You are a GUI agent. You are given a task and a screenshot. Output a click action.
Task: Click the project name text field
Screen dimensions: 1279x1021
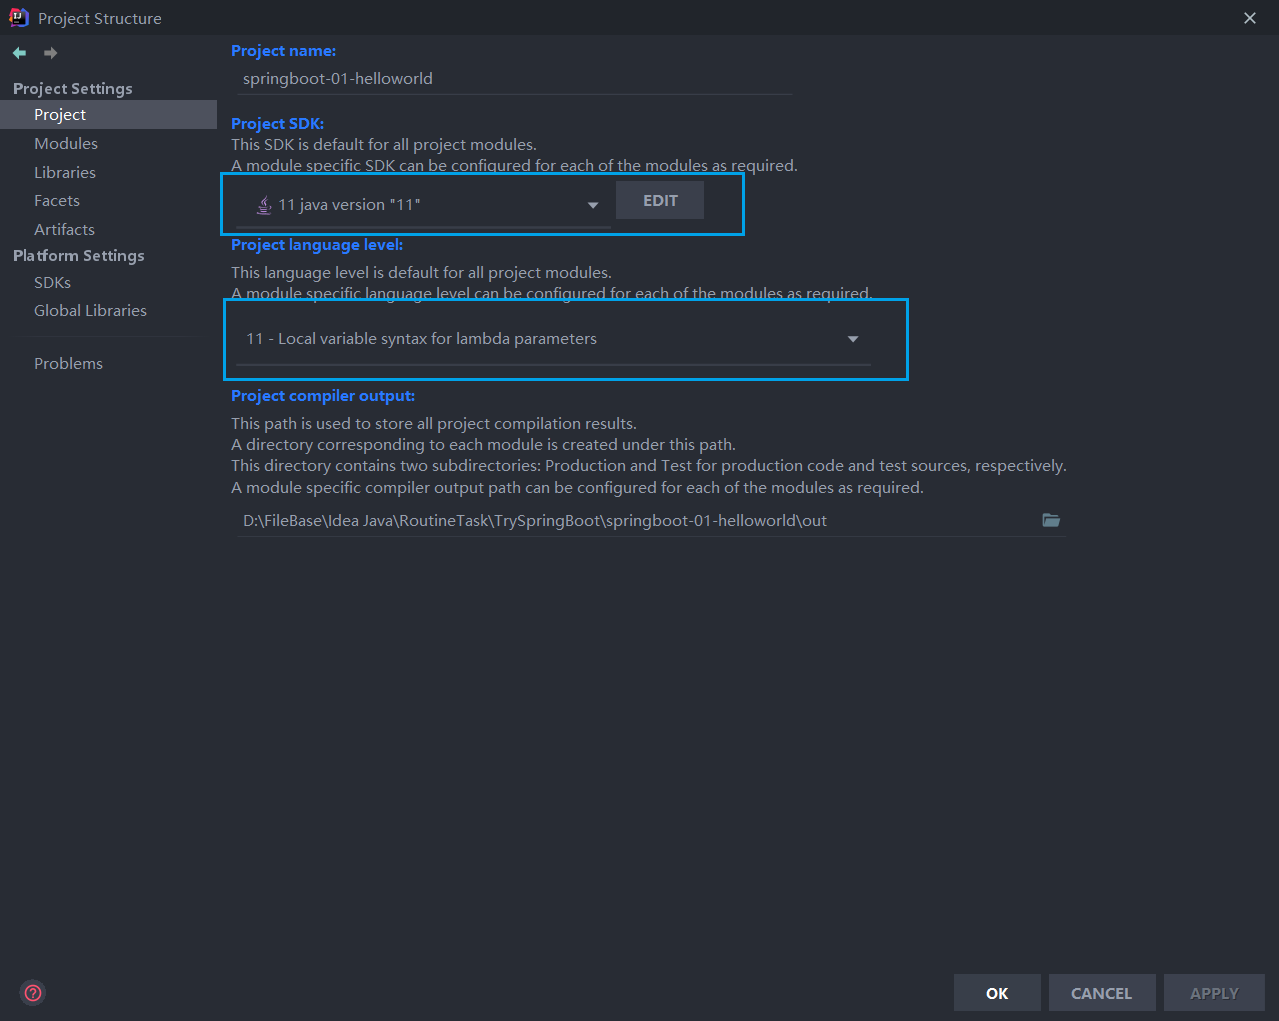pyautogui.click(x=514, y=79)
